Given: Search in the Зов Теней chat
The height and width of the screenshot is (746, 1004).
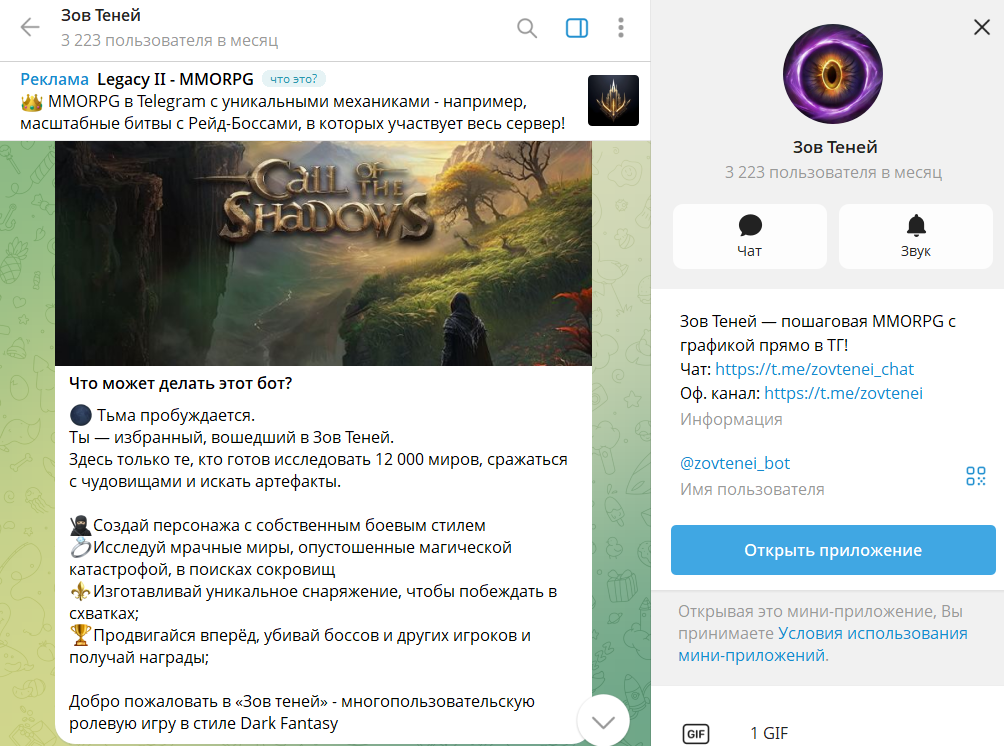Looking at the screenshot, I should click(x=527, y=28).
